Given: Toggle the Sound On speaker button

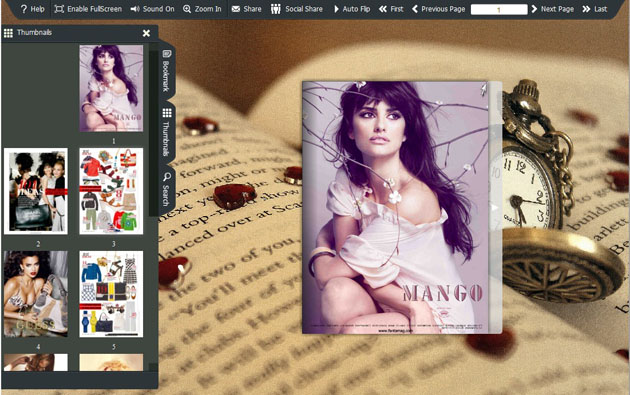Looking at the screenshot, I should pyautogui.click(x=152, y=9).
